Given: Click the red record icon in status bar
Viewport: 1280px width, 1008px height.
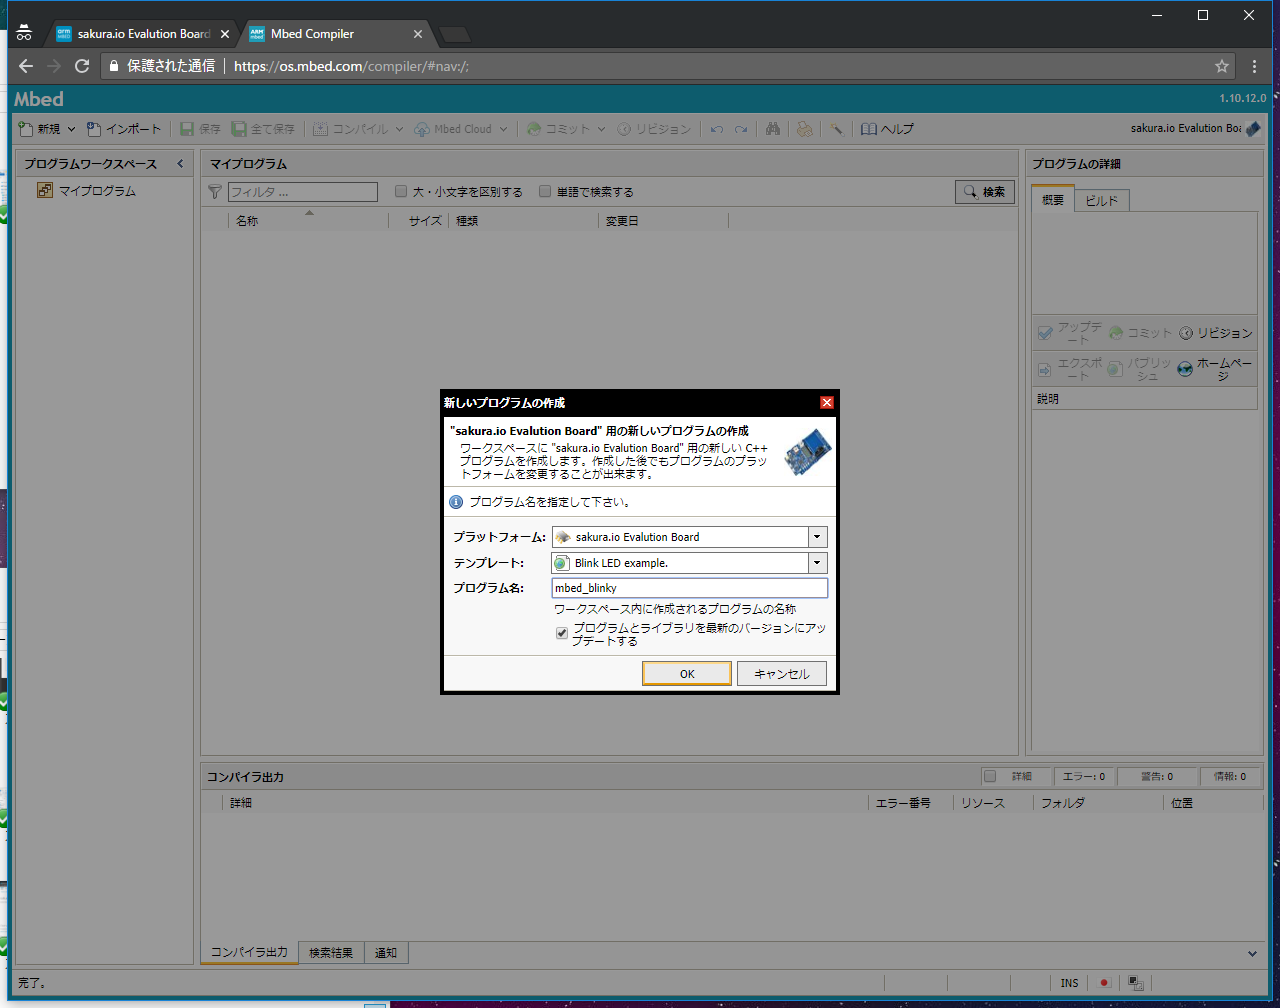Looking at the screenshot, I should point(1105,983).
